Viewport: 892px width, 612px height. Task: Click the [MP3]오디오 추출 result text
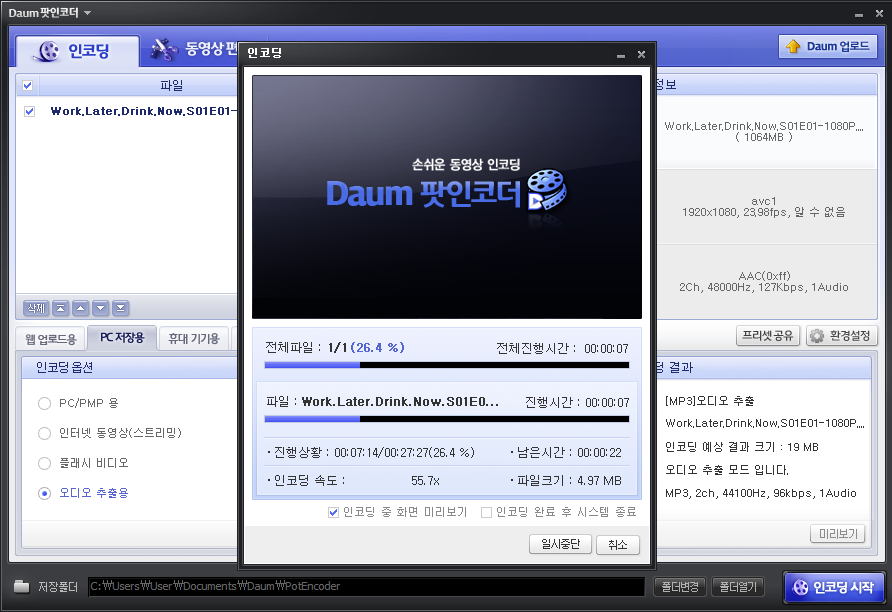tap(709, 401)
